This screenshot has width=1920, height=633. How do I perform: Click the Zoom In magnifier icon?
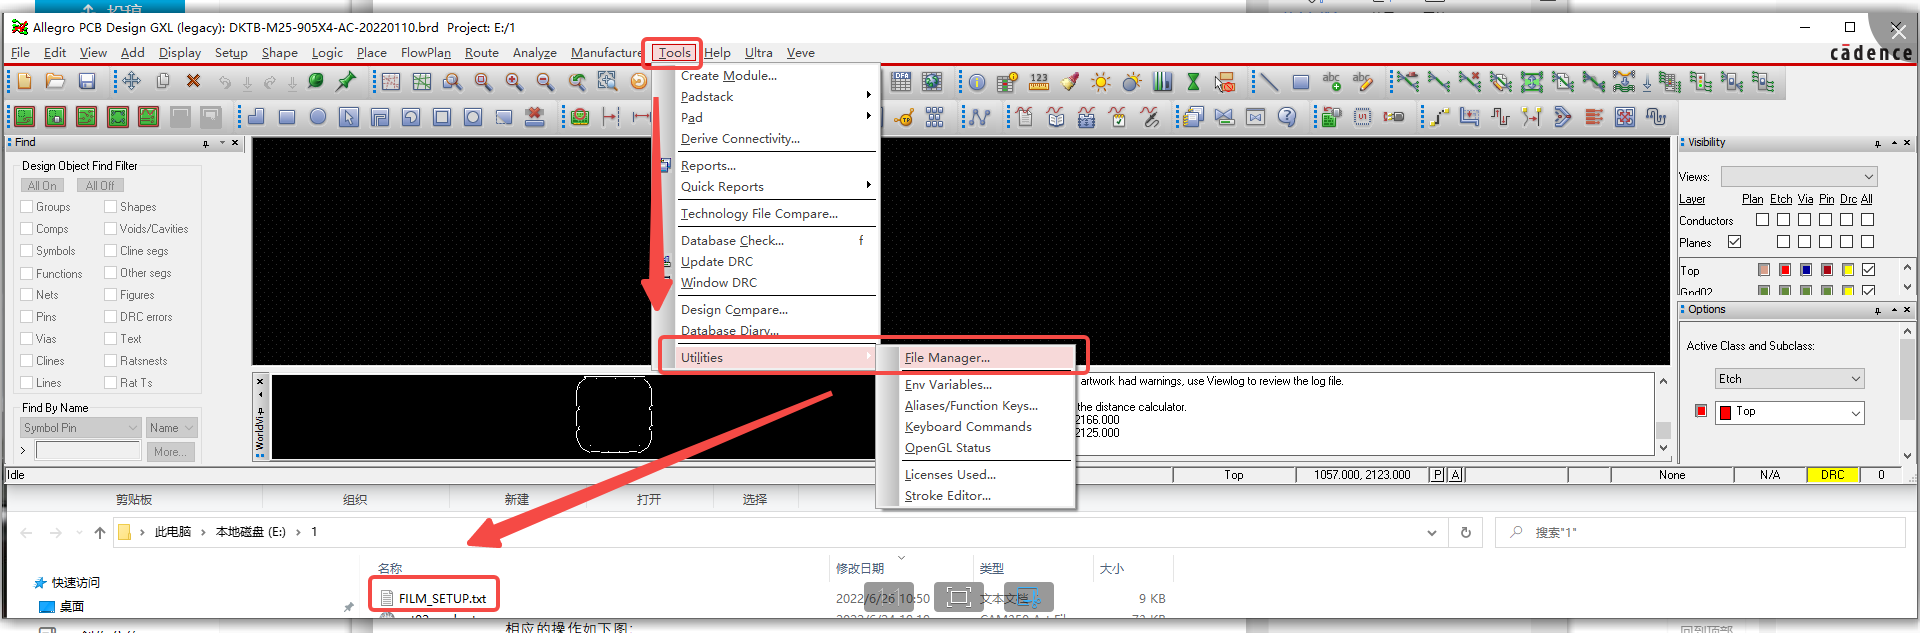[514, 82]
